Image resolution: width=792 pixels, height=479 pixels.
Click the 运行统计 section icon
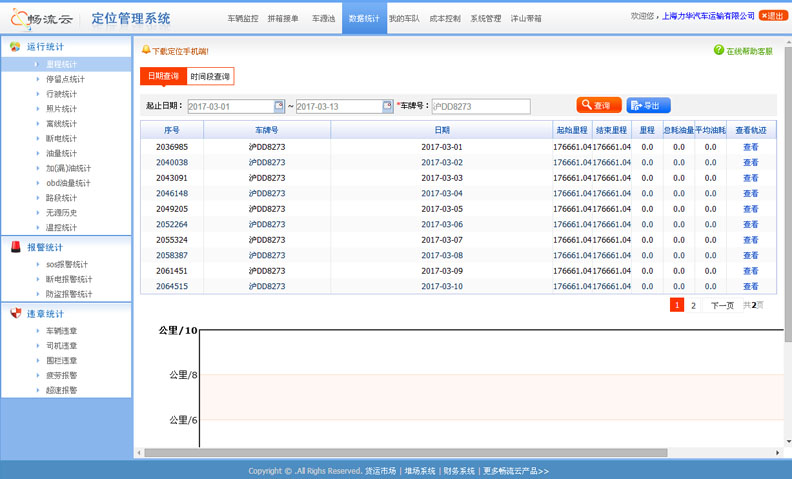point(15,47)
